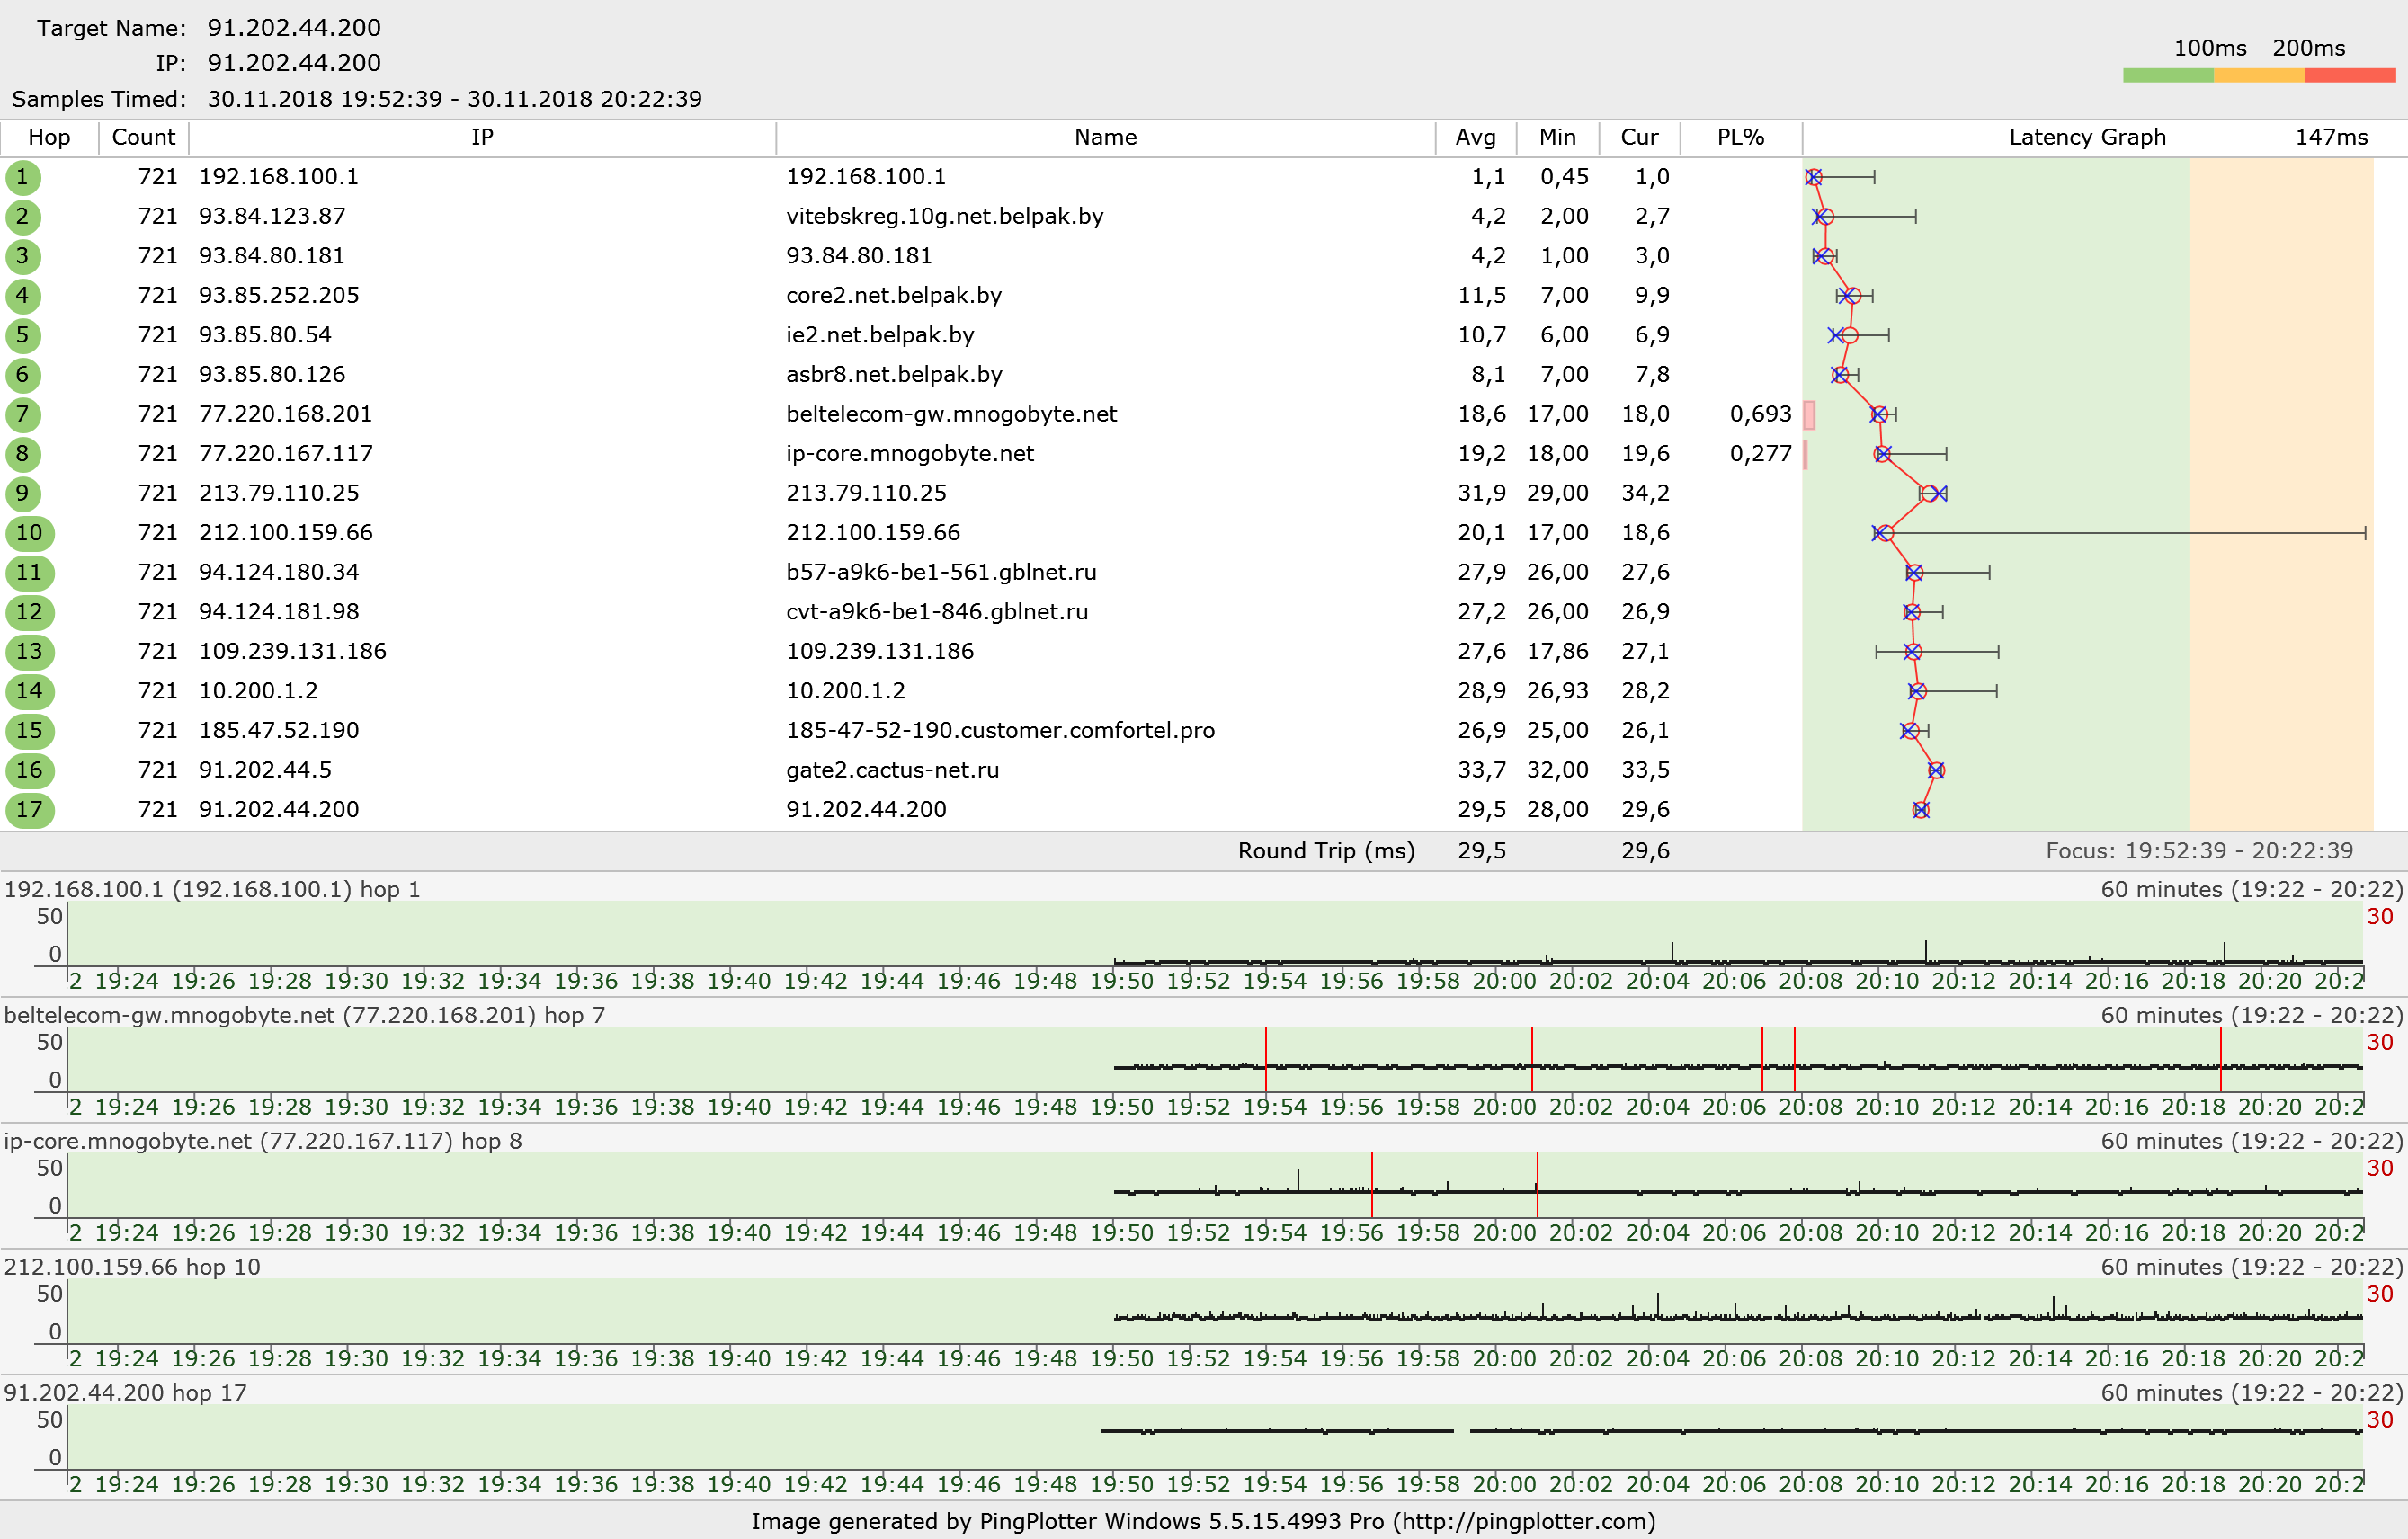Click the Focus: 19:52:39 - 20:22:39 label

pyautogui.click(x=2199, y=851)
